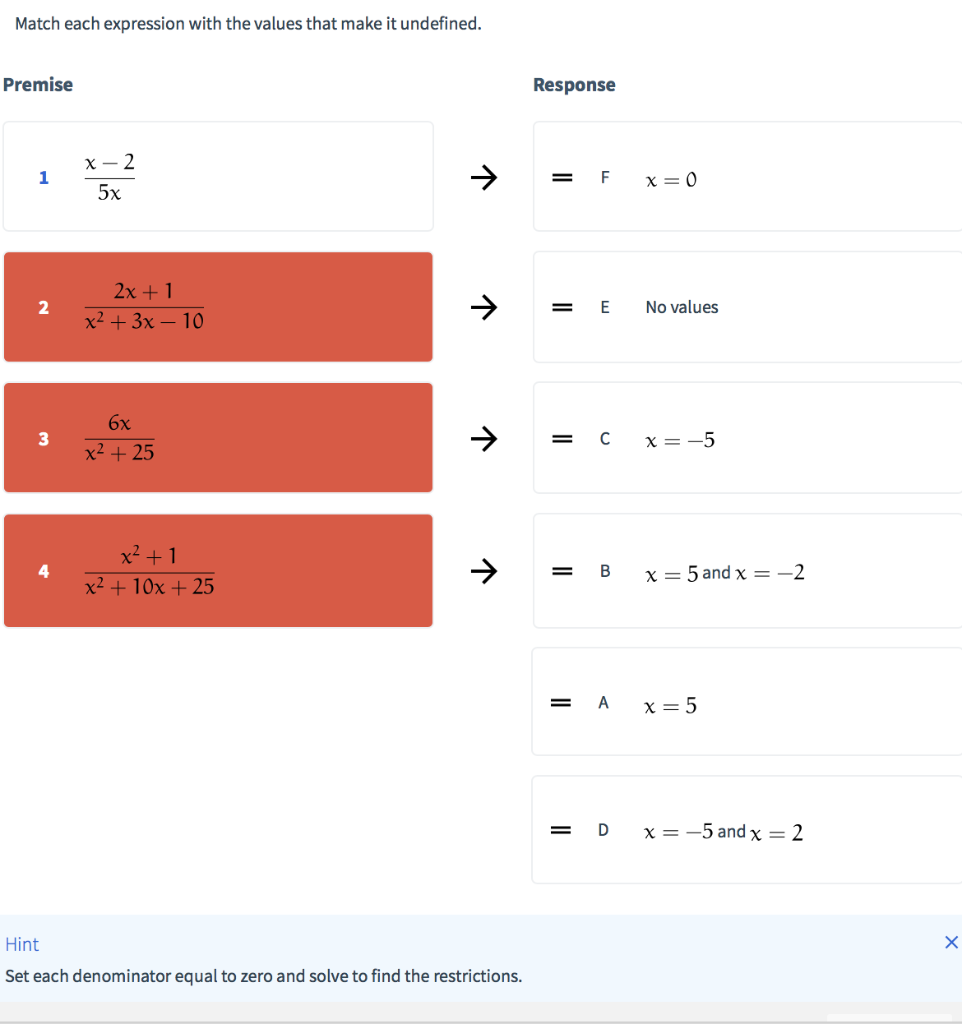Screen dimensions: 962x1024
Task: Click the arrow next to premise 1
Action: tap(484, 177)
